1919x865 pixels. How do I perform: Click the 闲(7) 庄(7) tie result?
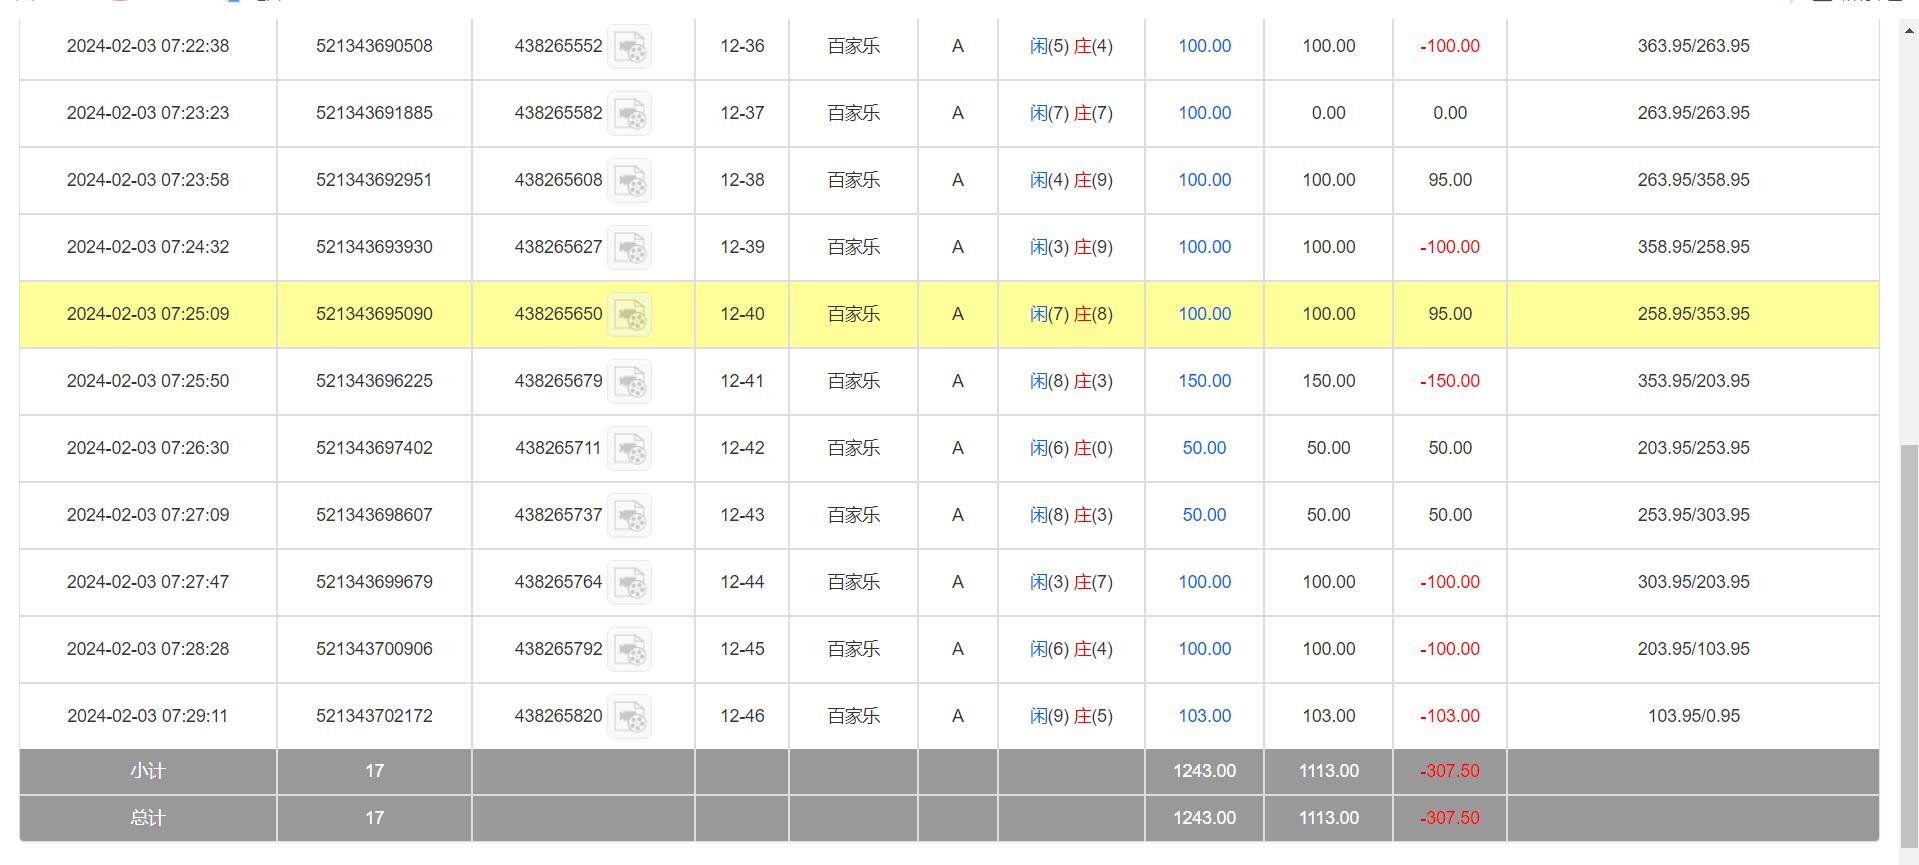[1071, 113]
